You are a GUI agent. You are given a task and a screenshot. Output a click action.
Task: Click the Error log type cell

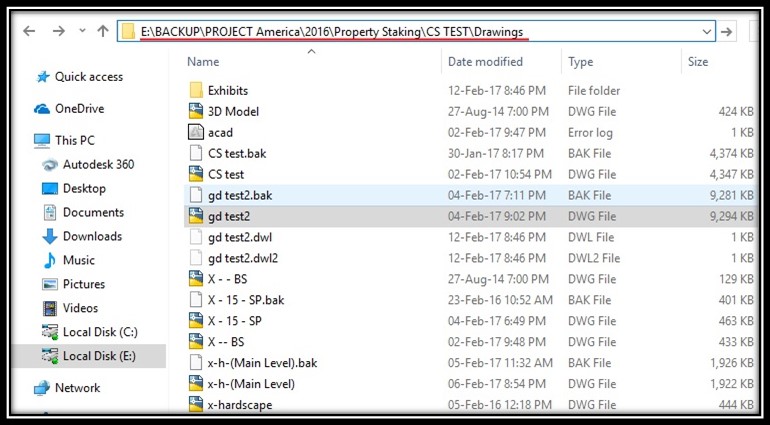[590, 133]
